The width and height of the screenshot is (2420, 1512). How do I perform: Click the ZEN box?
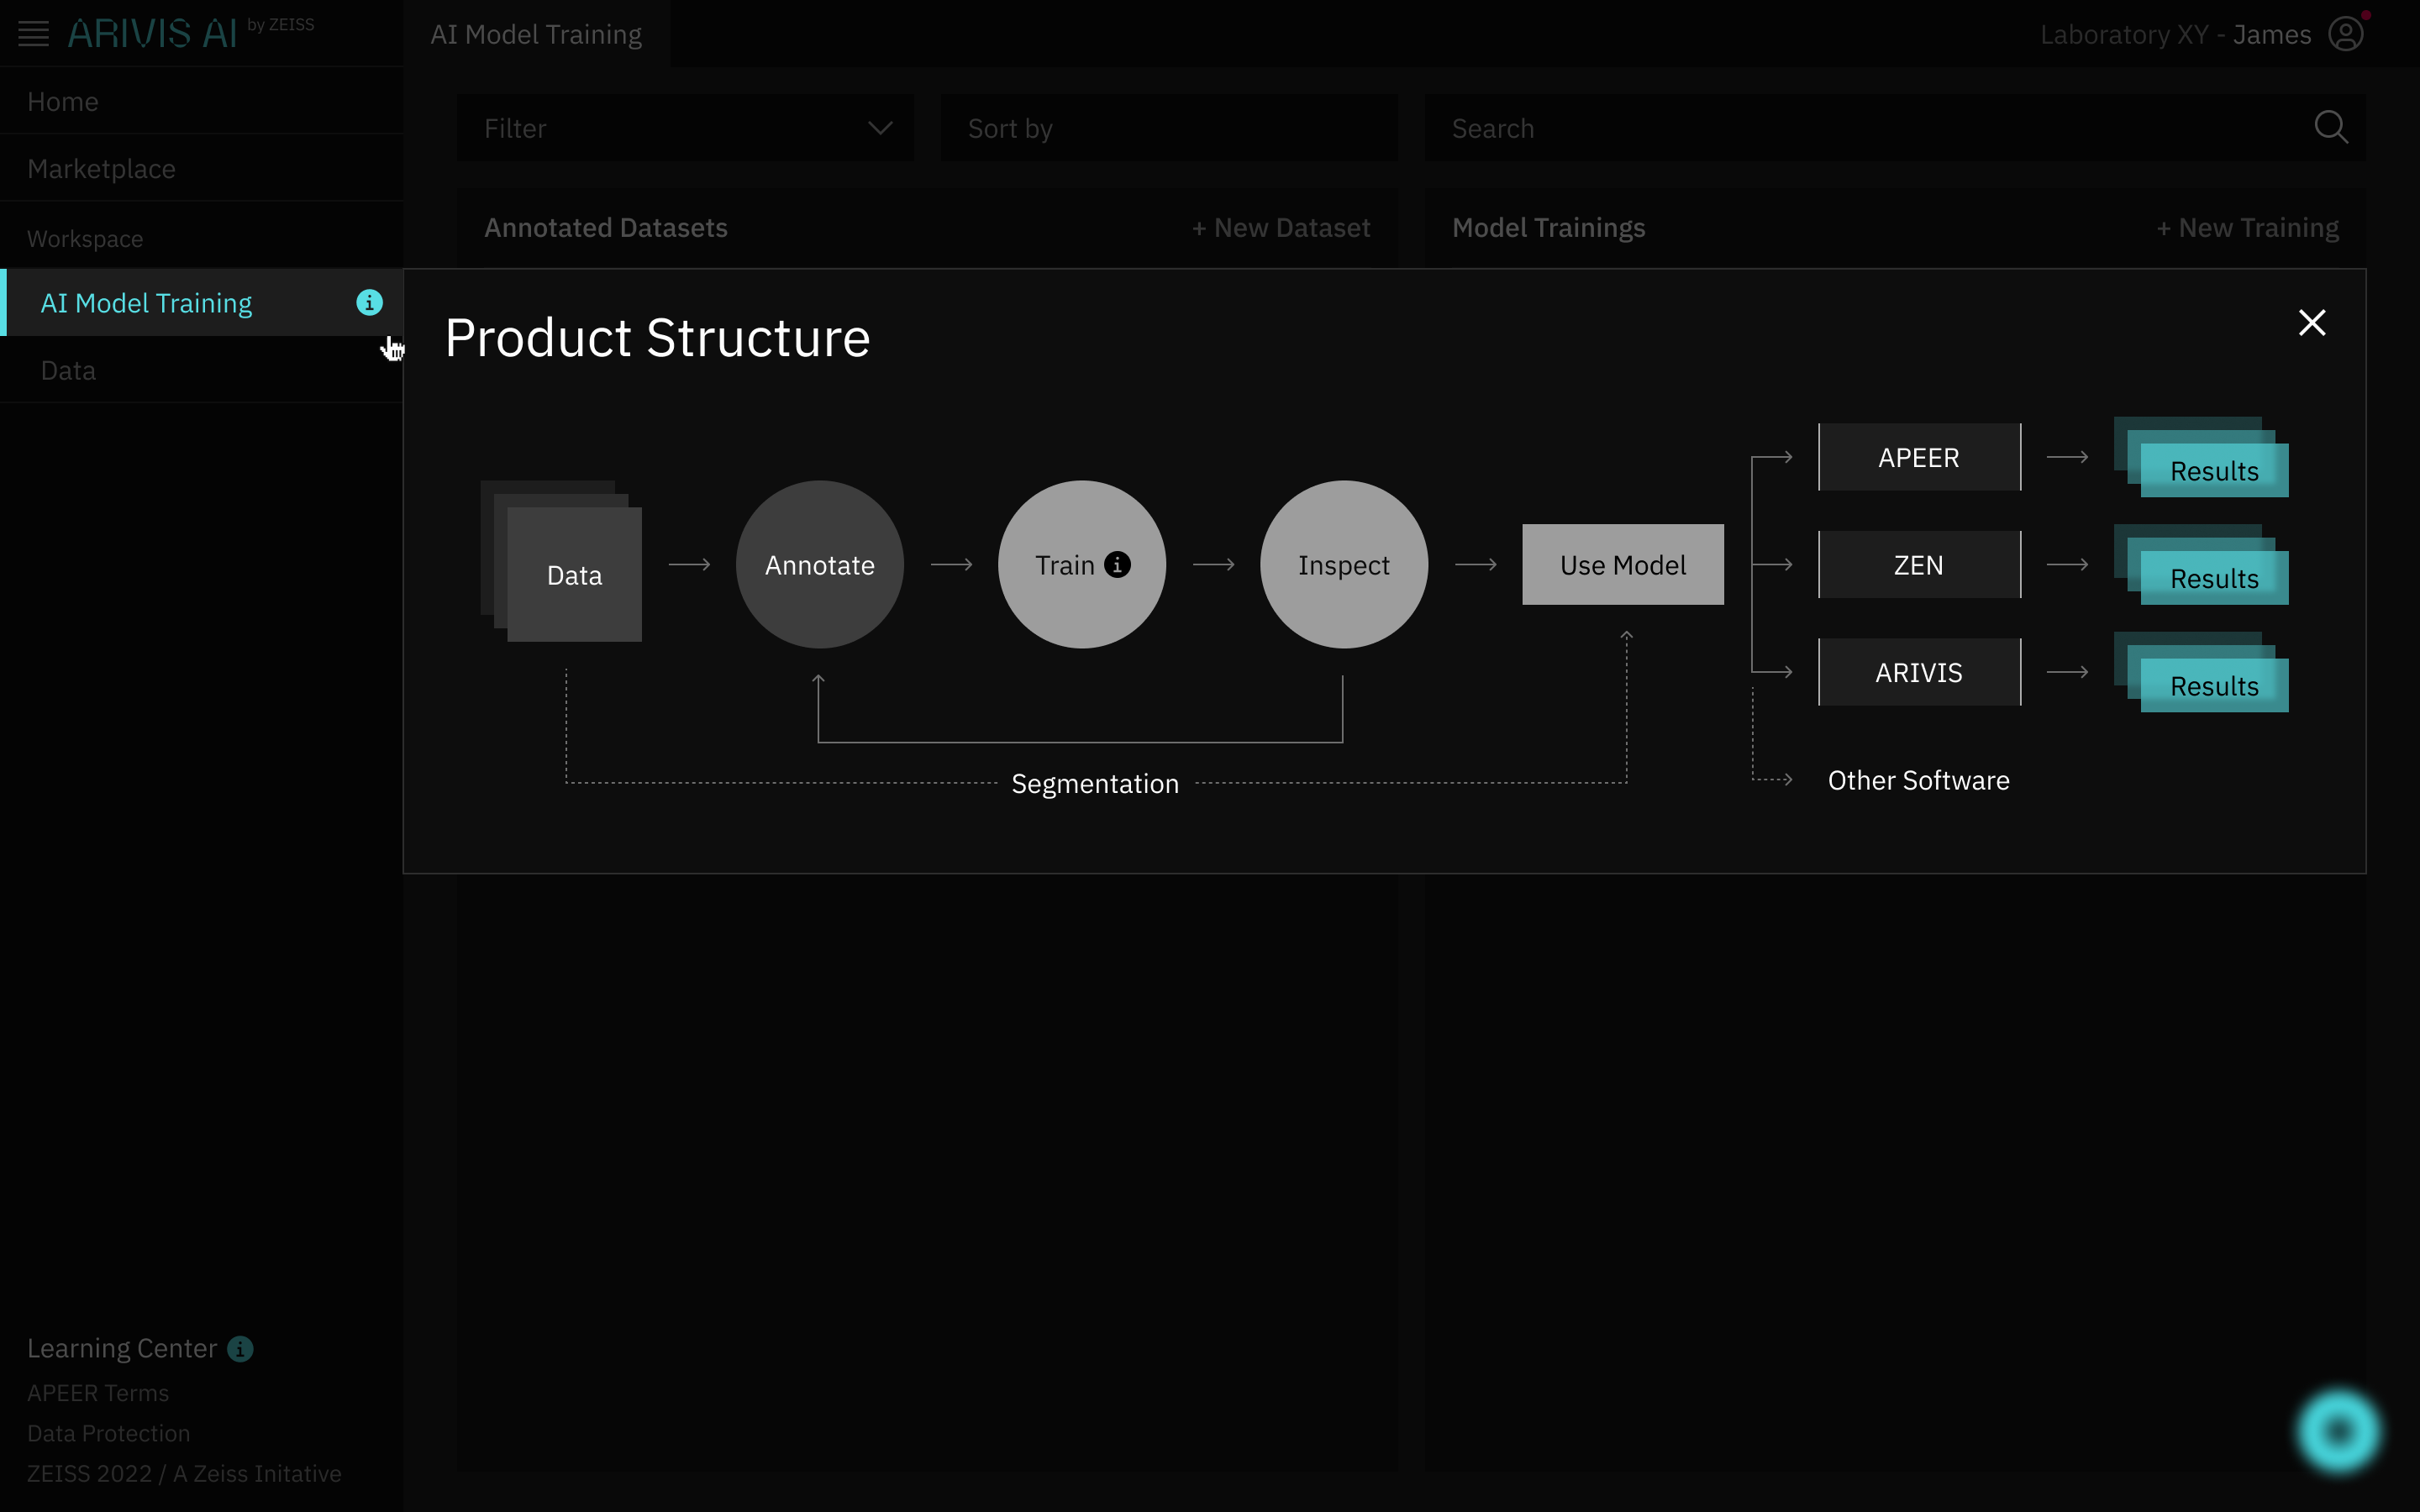click(x=1919, y=565)
